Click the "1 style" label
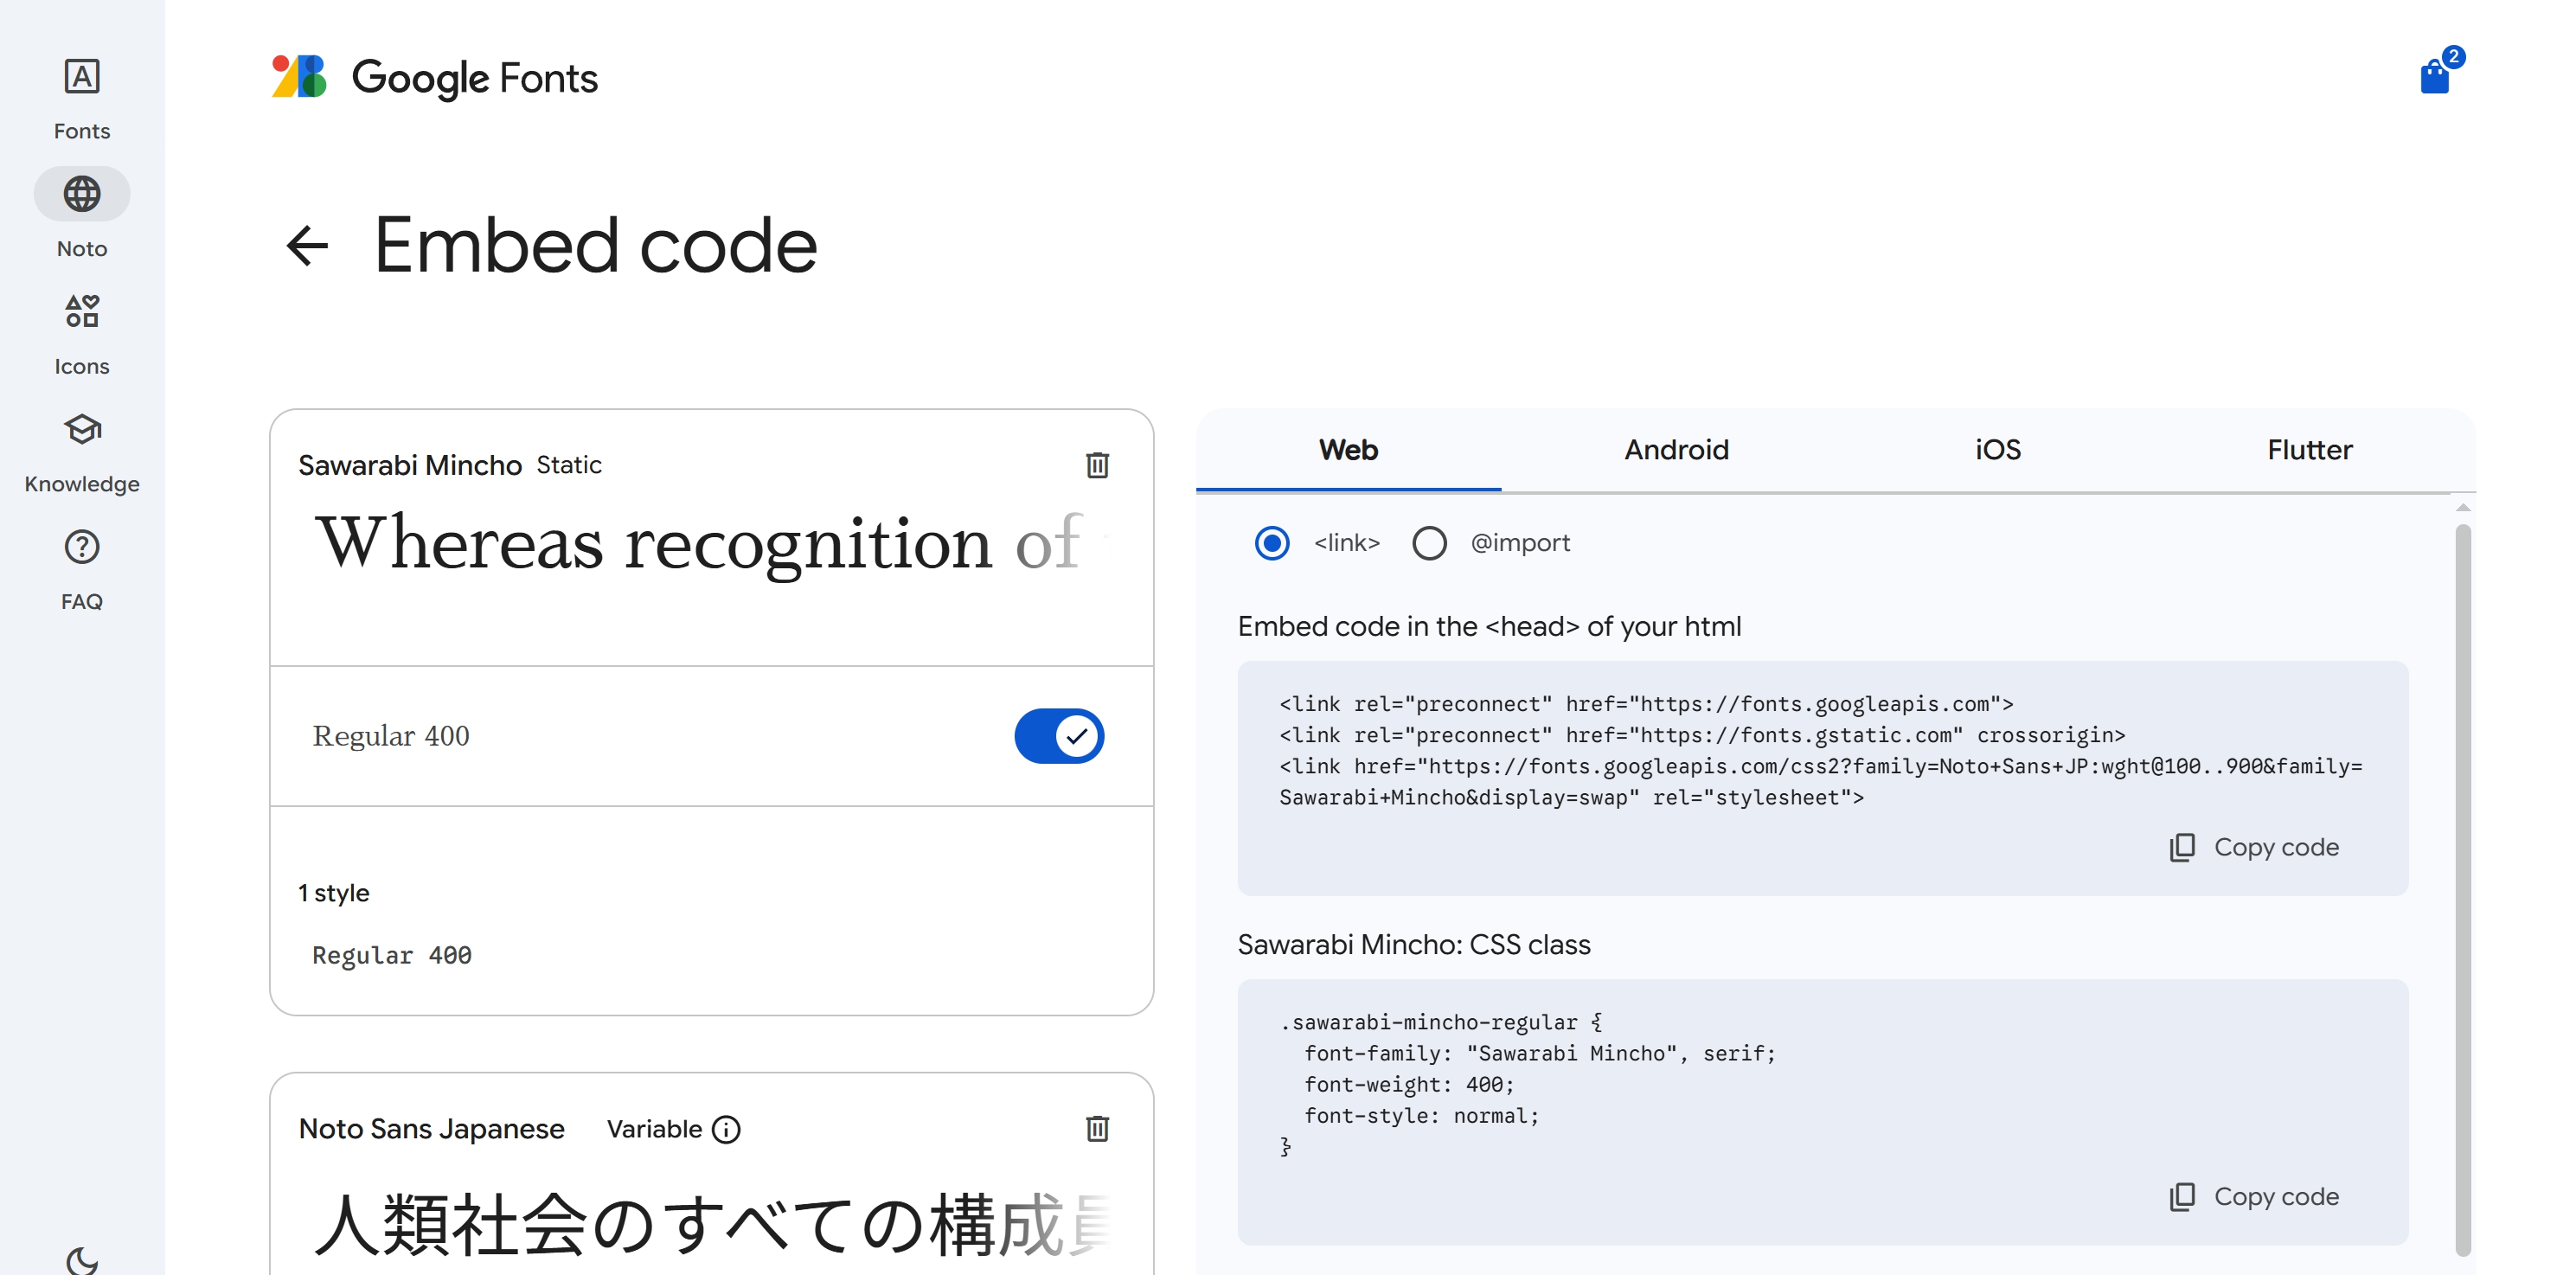The image size is (2576, 1275). [334, 893]
